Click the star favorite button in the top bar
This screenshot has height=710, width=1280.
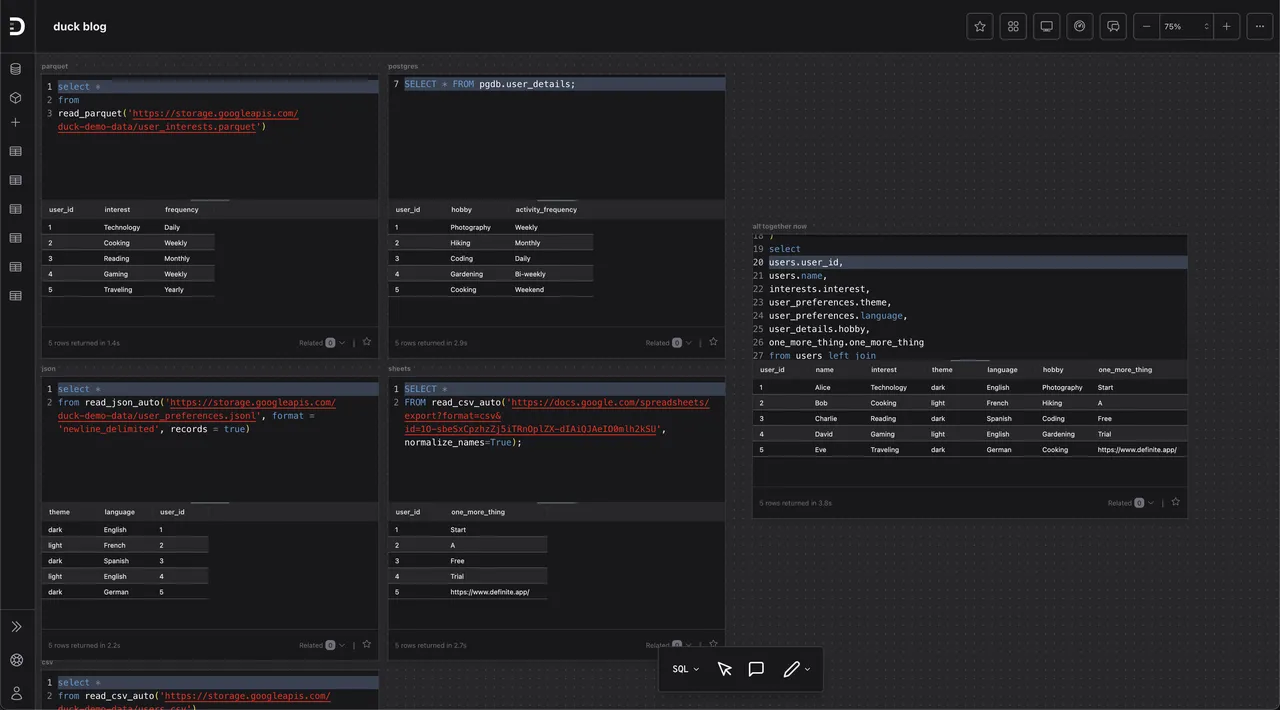[980, 27]
